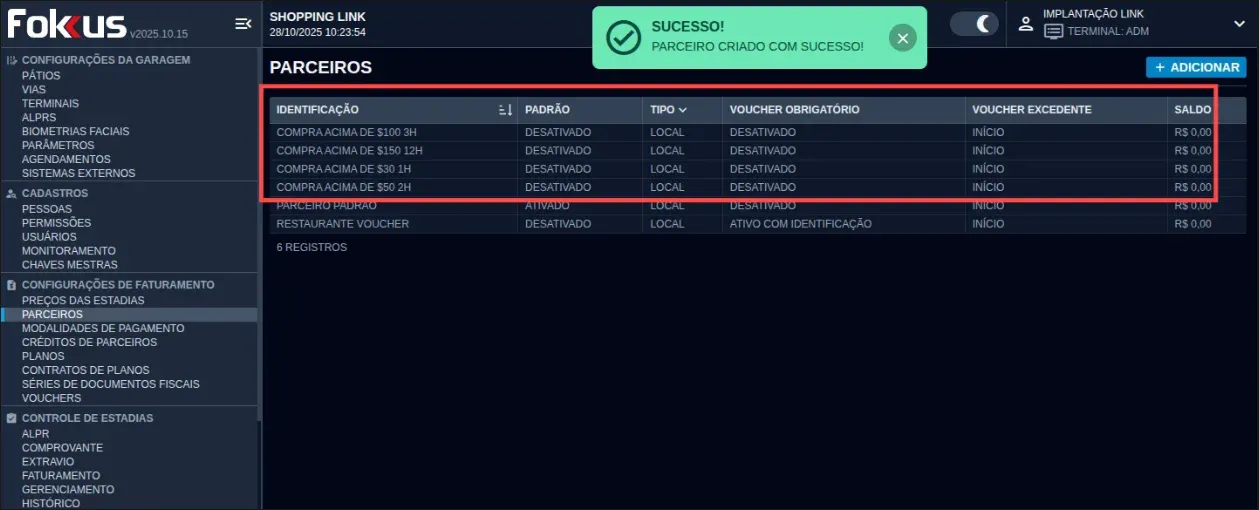Toggle the dark mode moon switch
Viewport: 1259px width, 510px height.
974,24
